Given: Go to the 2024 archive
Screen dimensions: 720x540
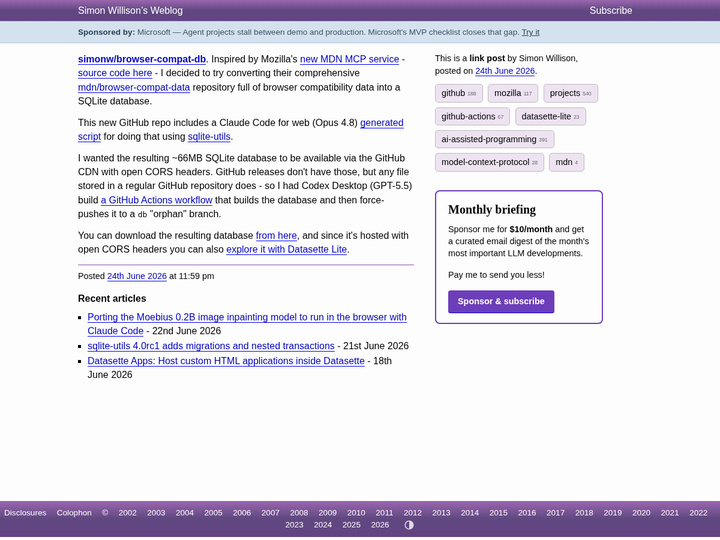Looking at the screenshot, I should pos(323,524).
